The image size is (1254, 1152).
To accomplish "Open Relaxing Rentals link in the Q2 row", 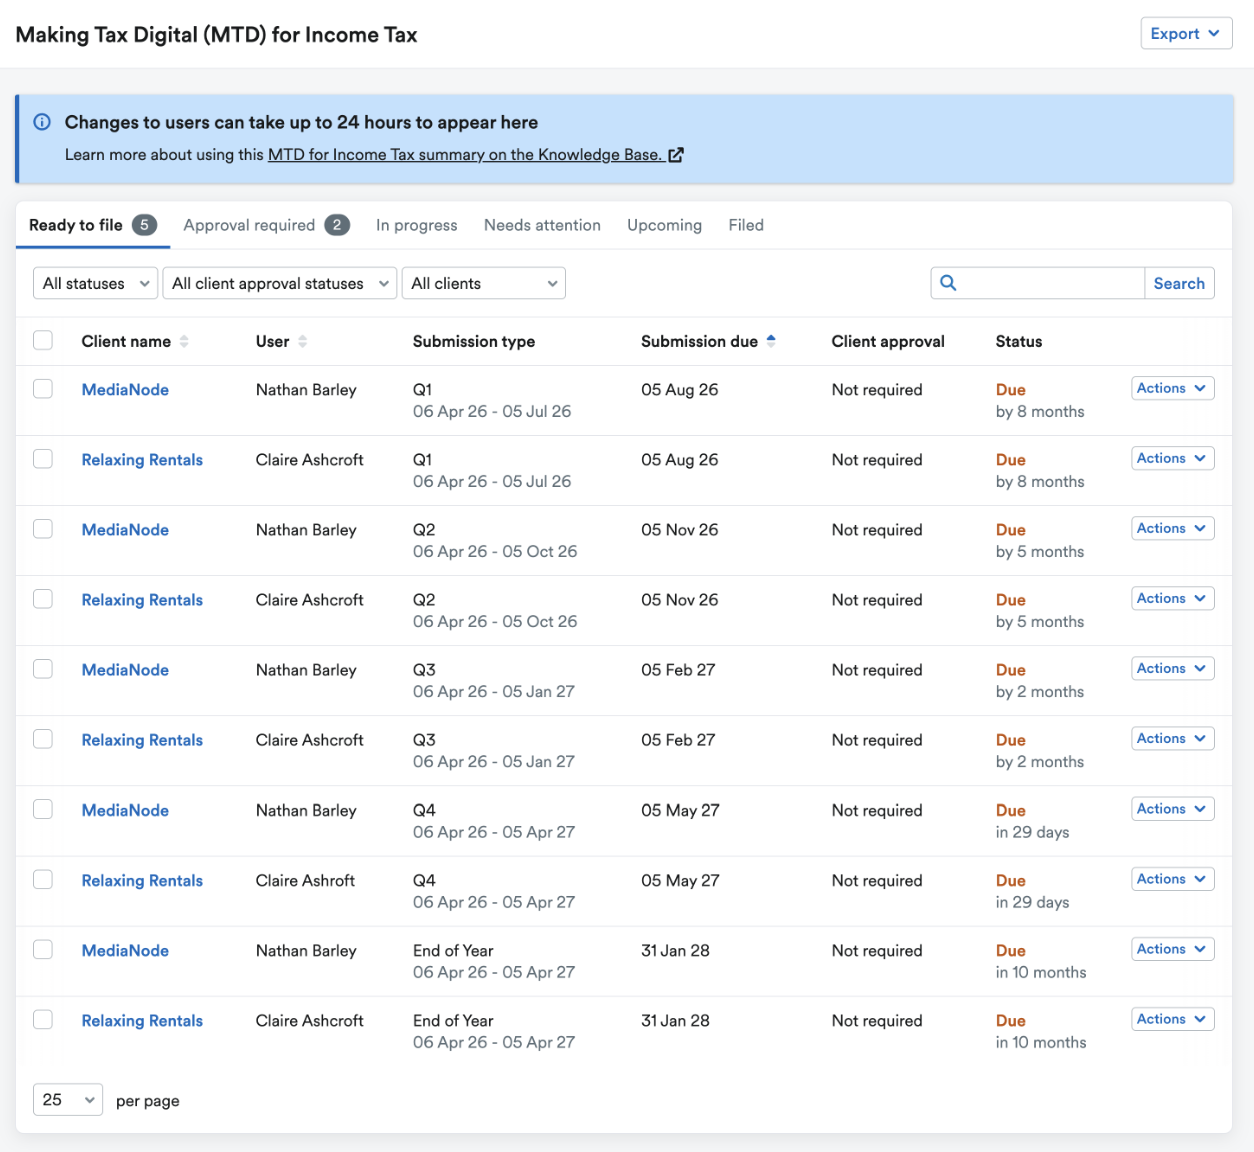I will (142, 600).
